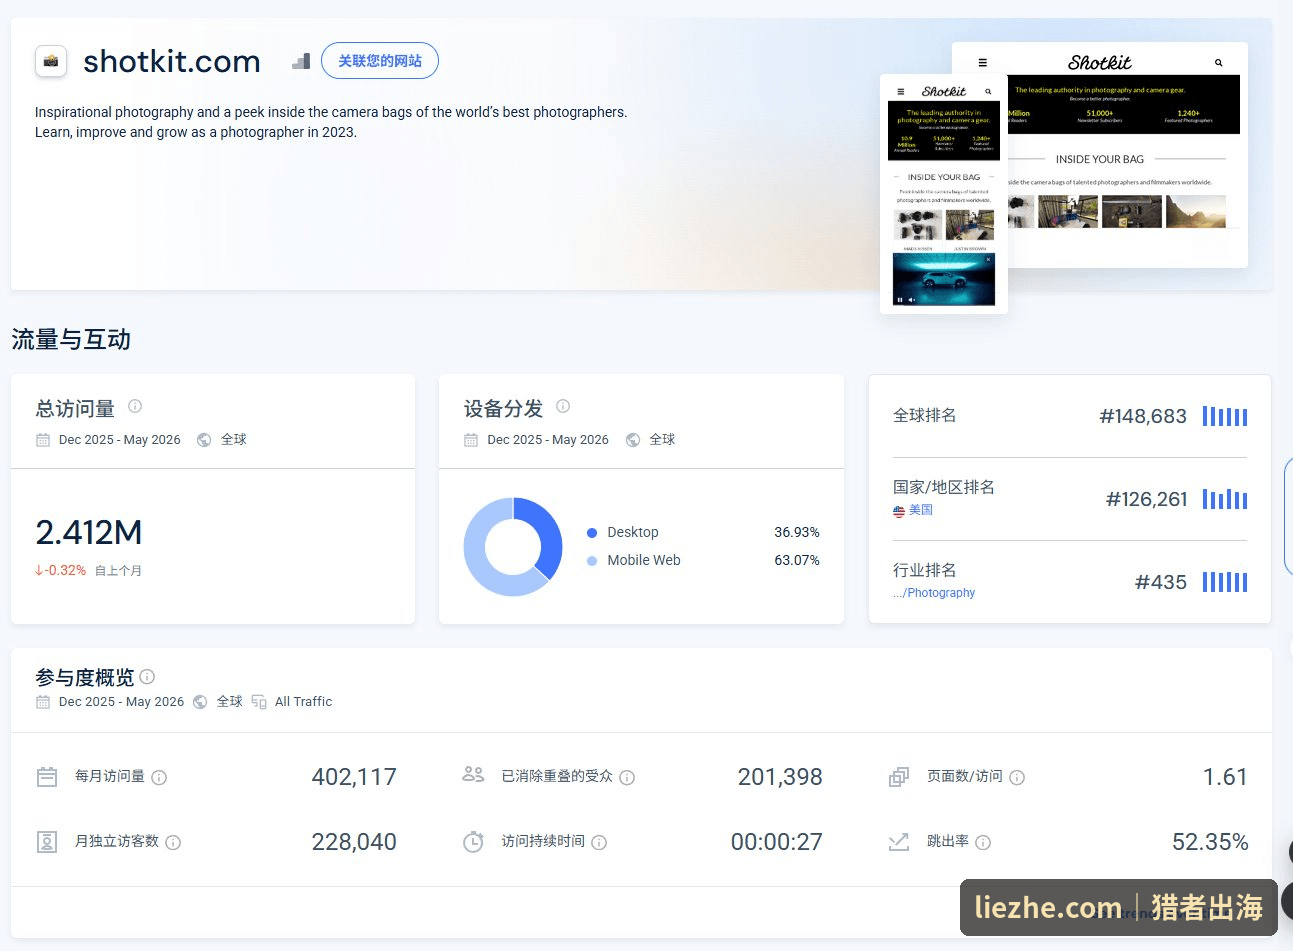Click the info icon next to 参与度概览
The image size is (1293, 951).
point(147,677)
